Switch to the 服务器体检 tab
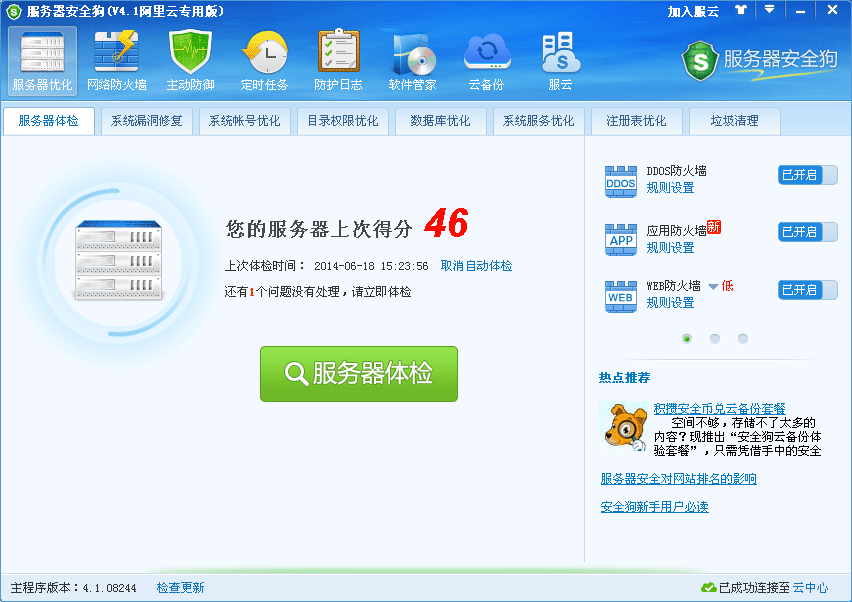Image resolution: width=852 pixels, height=602 pixels. click(x=48, y=121)
